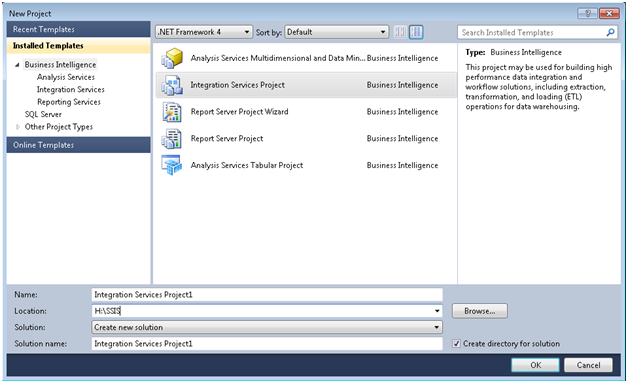The image size is (628, 383).
Task: Open the Sort by Default dropdown
Action: click(x=337, y=32)
